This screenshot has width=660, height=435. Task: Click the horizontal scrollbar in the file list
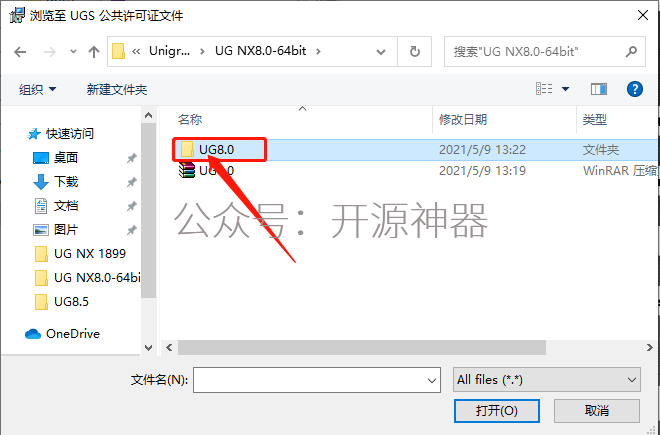tap(362, 347)
